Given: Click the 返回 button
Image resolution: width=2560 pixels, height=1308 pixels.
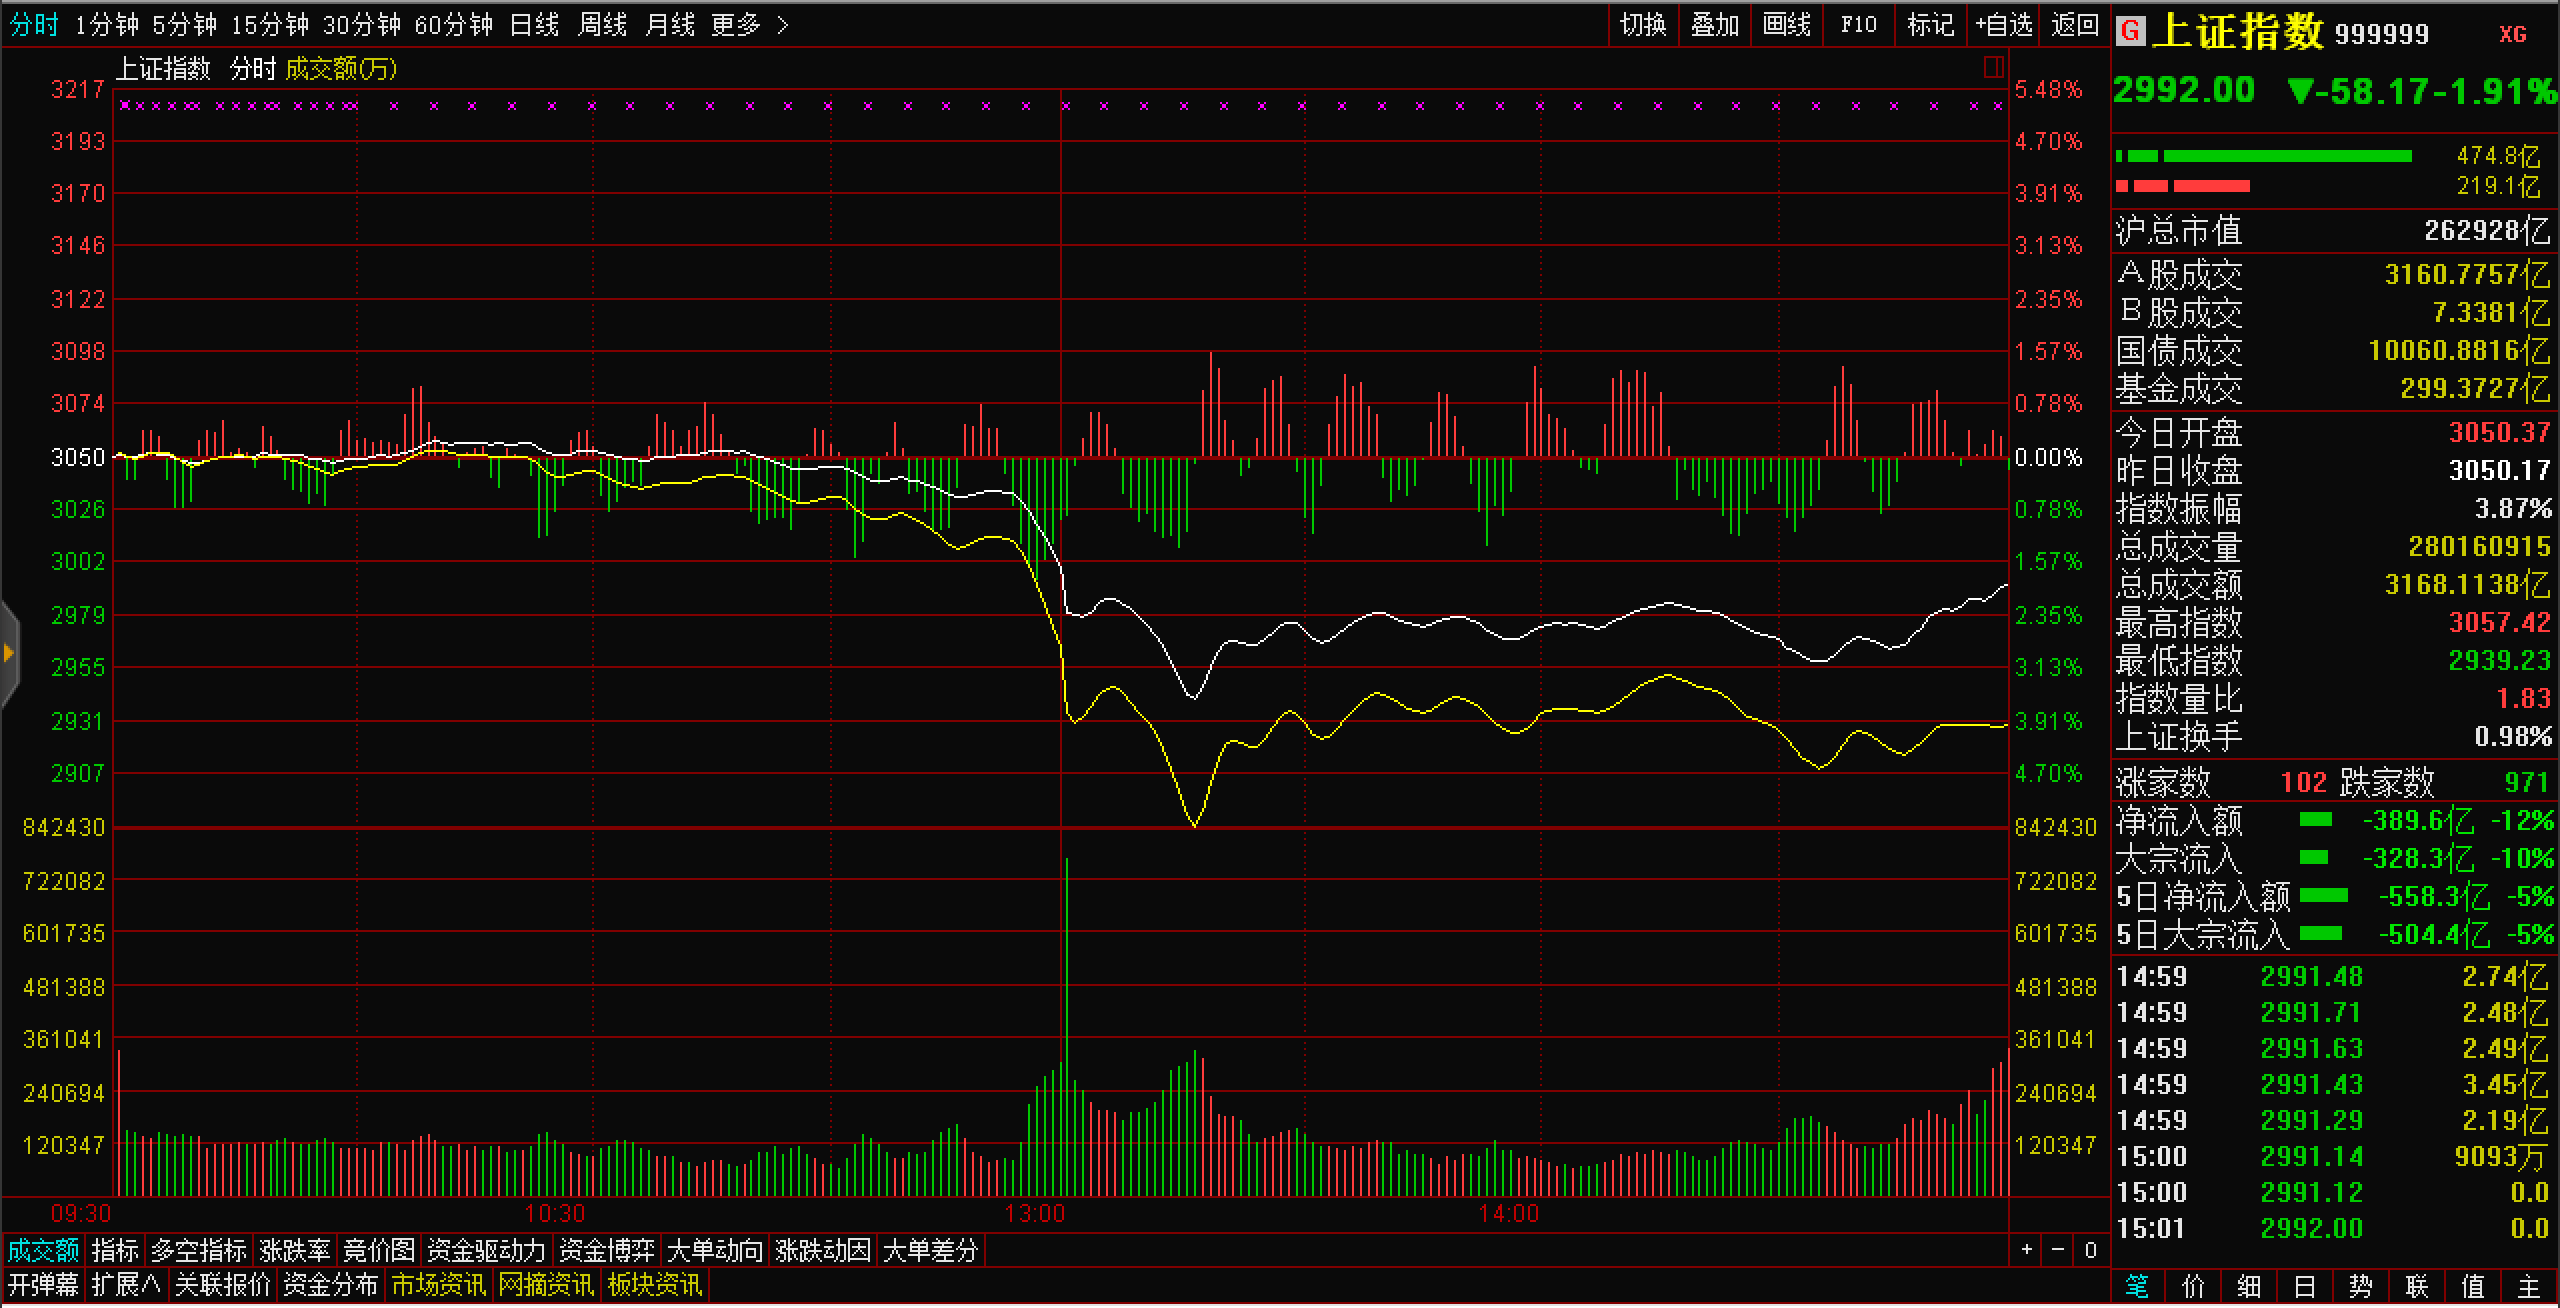Looking at the screenshot, I should [2074, 25].
